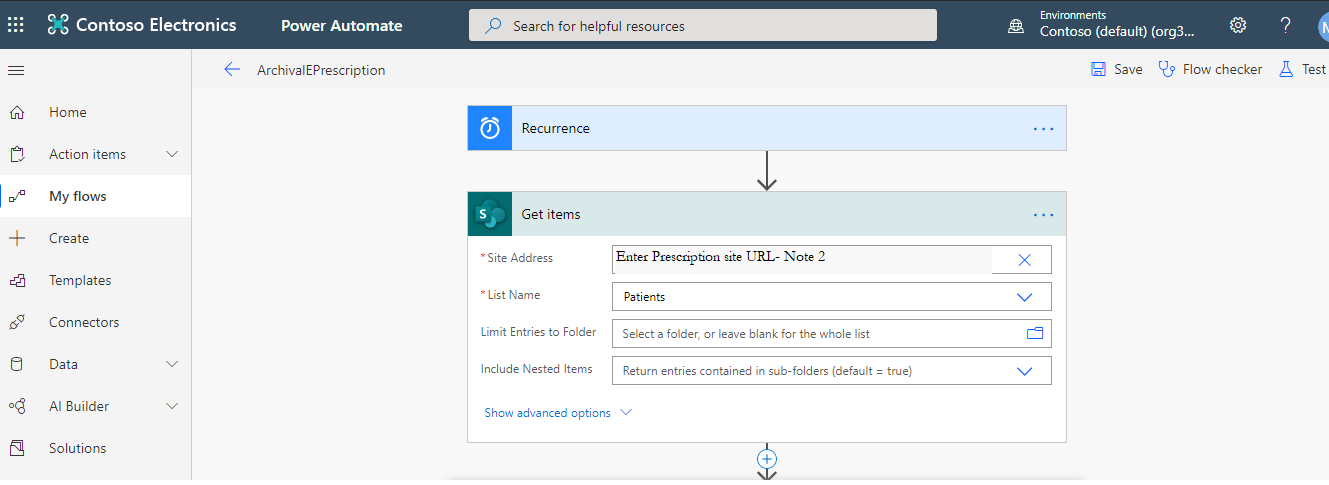The width and height of the screenshot is (1329, 485).
Task: Open the Settings gear icon
Action: tap(1238, 25)
